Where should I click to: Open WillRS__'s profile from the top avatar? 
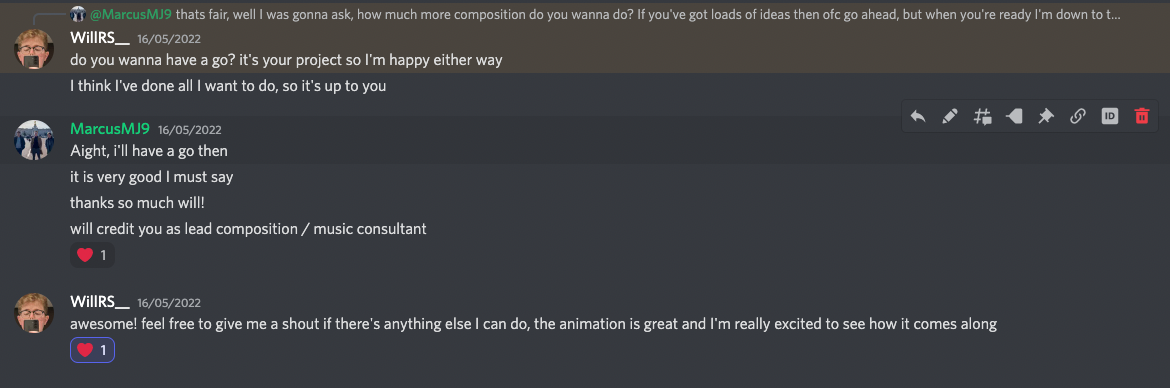(x=34, y=49)
